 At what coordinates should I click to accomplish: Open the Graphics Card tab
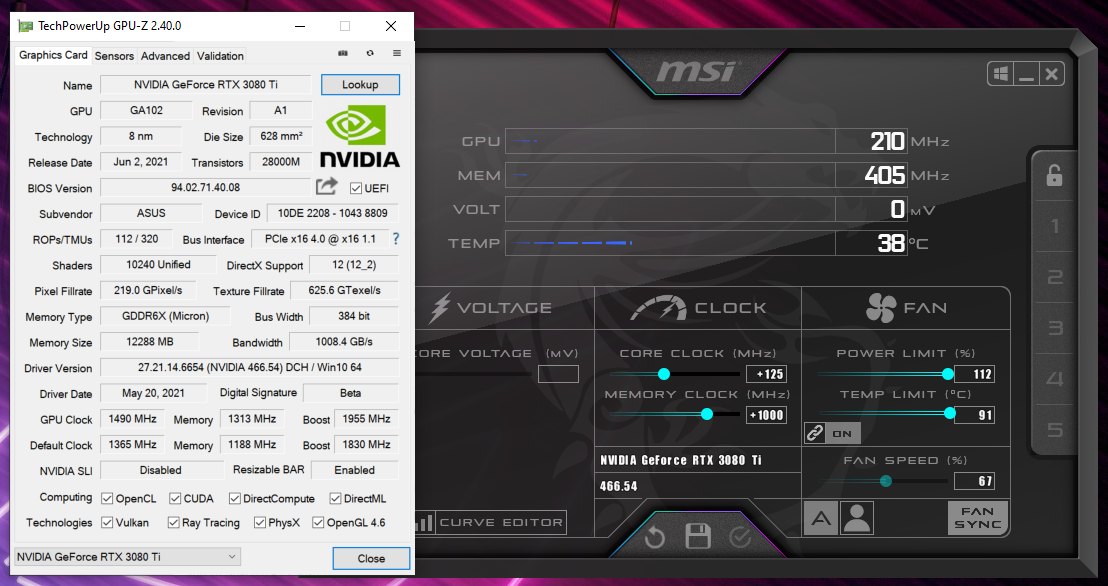[x=53, y=55]
